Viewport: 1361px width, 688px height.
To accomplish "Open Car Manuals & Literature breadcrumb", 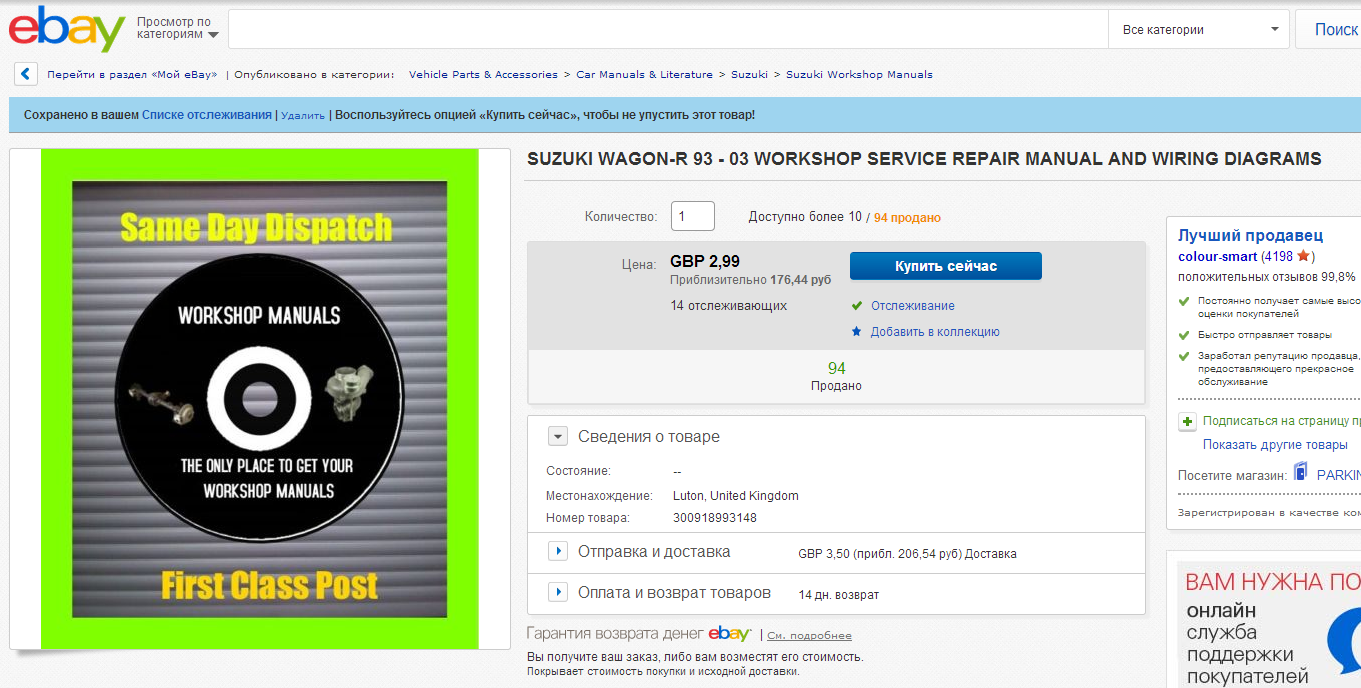I will 644,75.
